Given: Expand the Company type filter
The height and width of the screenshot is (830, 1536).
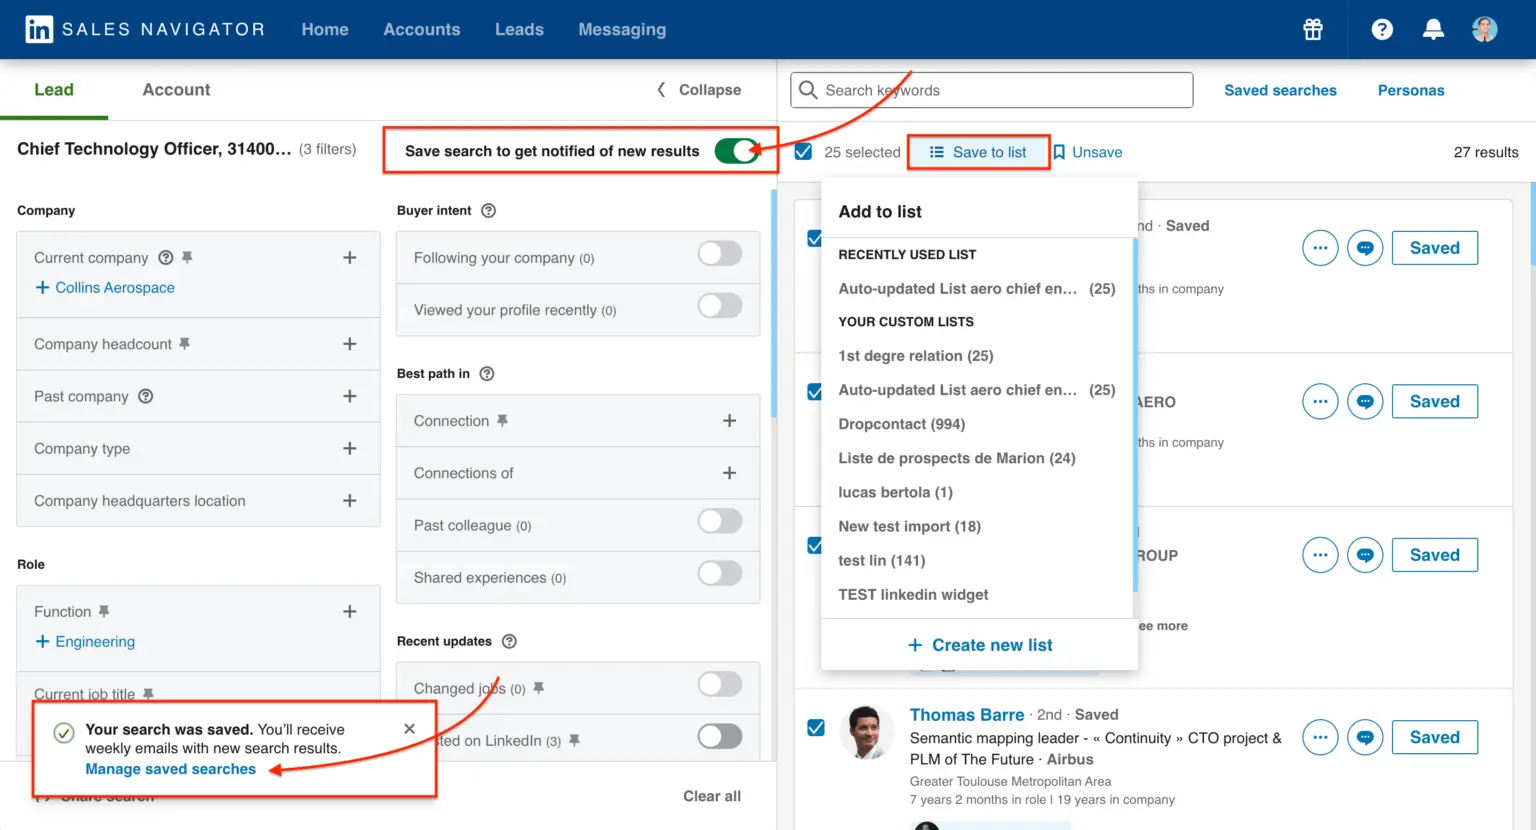Looking at the screenshot, I should click(350, 448).
